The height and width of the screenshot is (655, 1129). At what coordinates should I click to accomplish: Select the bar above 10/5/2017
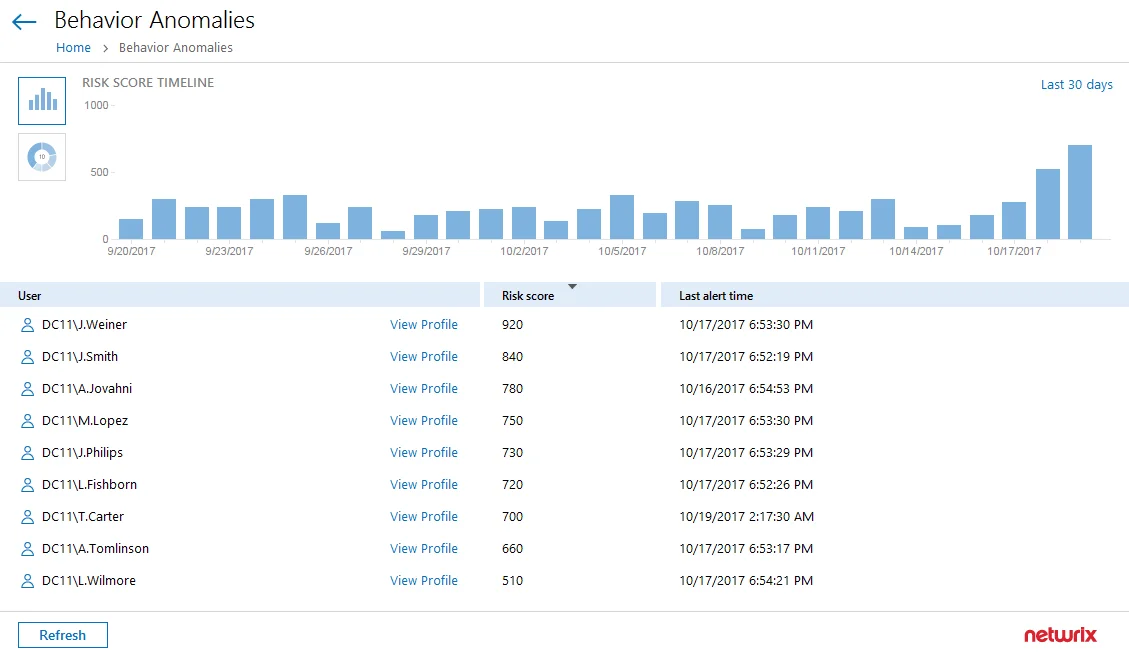coord(622,217)
